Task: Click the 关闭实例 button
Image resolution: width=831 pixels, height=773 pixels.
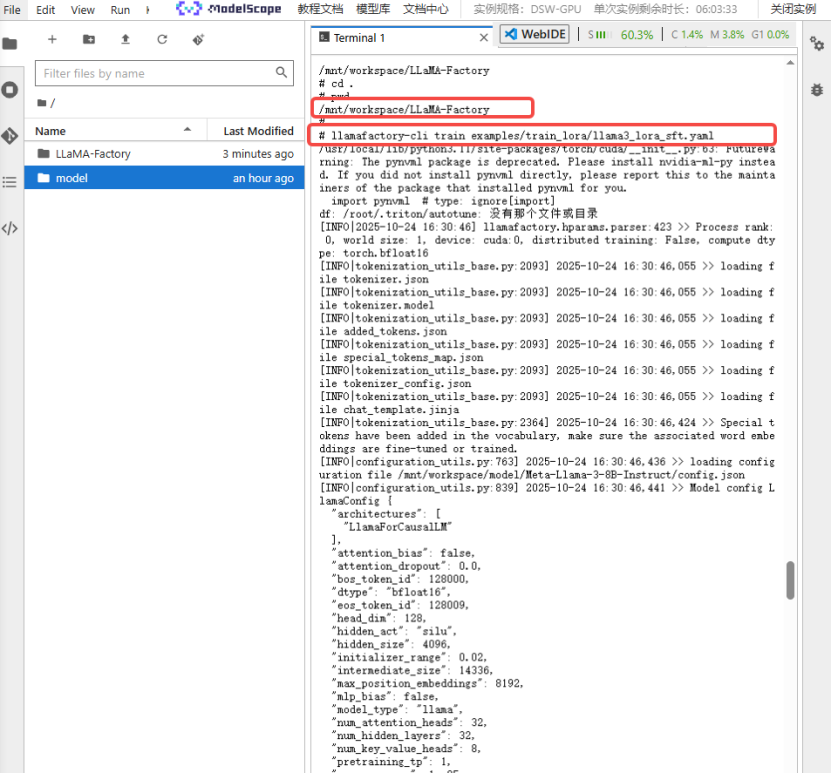Action: (793, 9)
